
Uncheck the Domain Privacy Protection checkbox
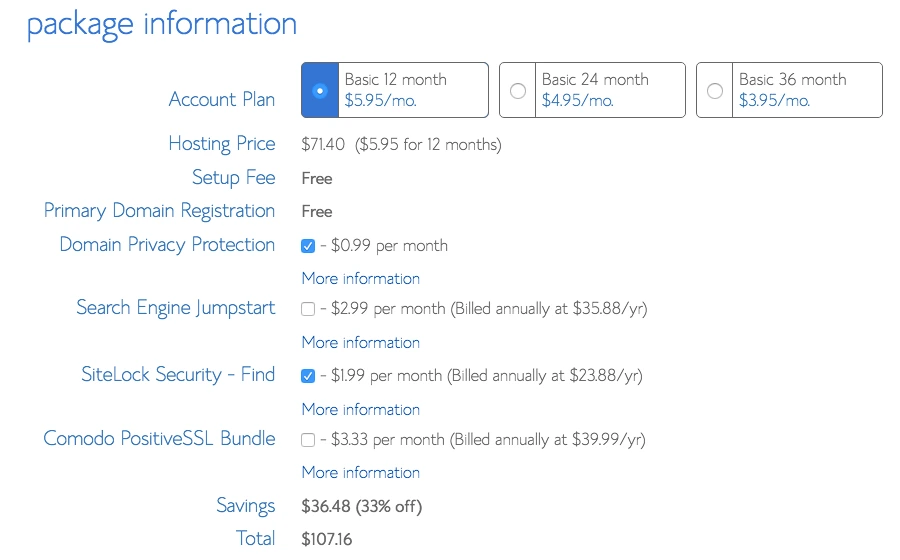click(x=308, y=246)
